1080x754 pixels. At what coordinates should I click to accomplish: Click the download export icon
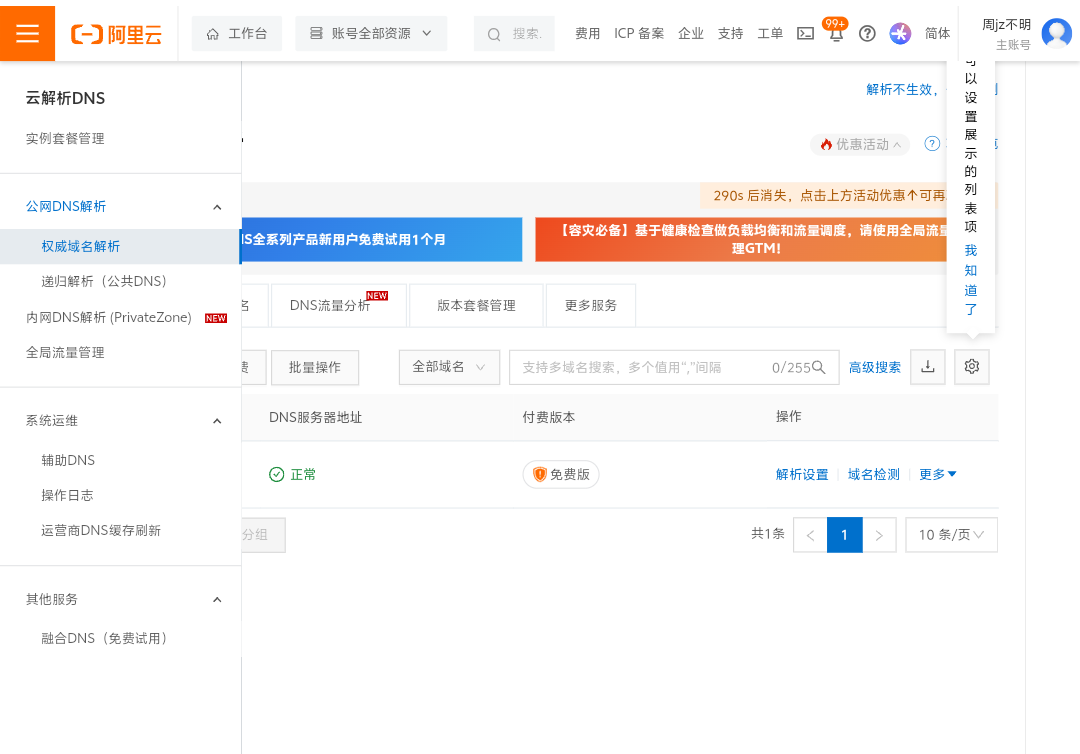[927, 367]
